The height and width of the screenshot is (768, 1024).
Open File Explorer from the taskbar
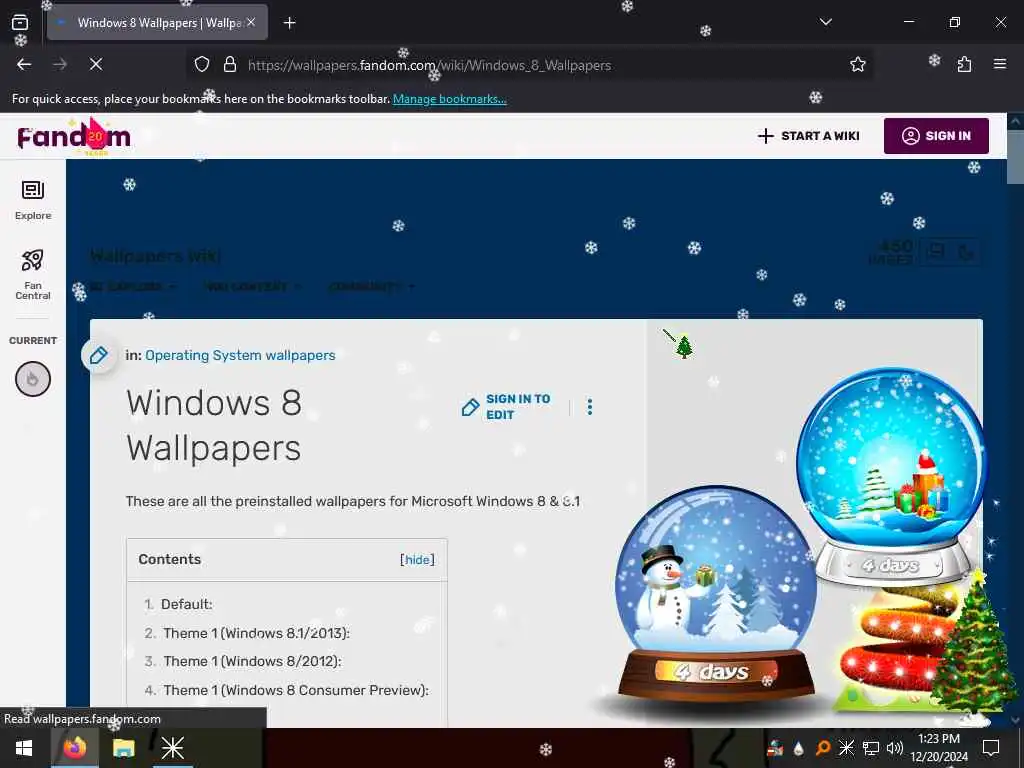coord(123,748)
